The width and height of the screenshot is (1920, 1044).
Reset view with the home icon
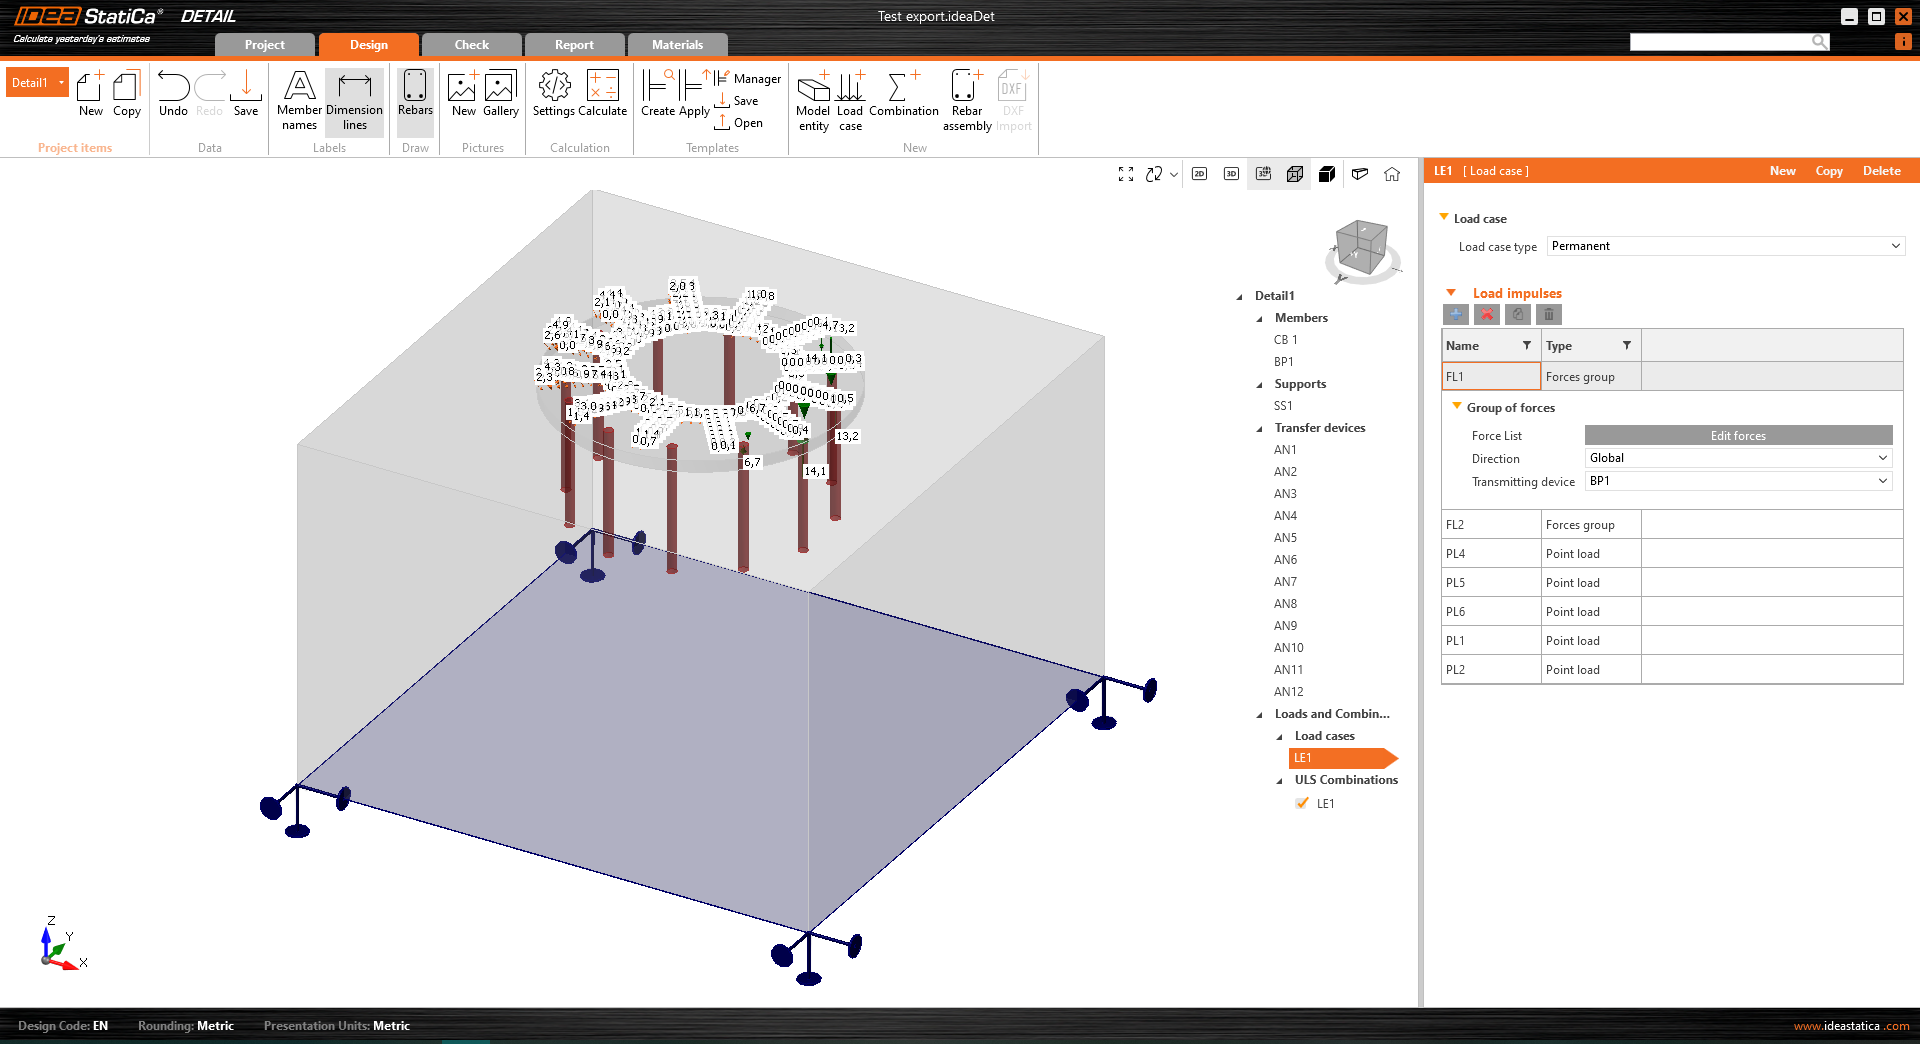[1392, 174]
